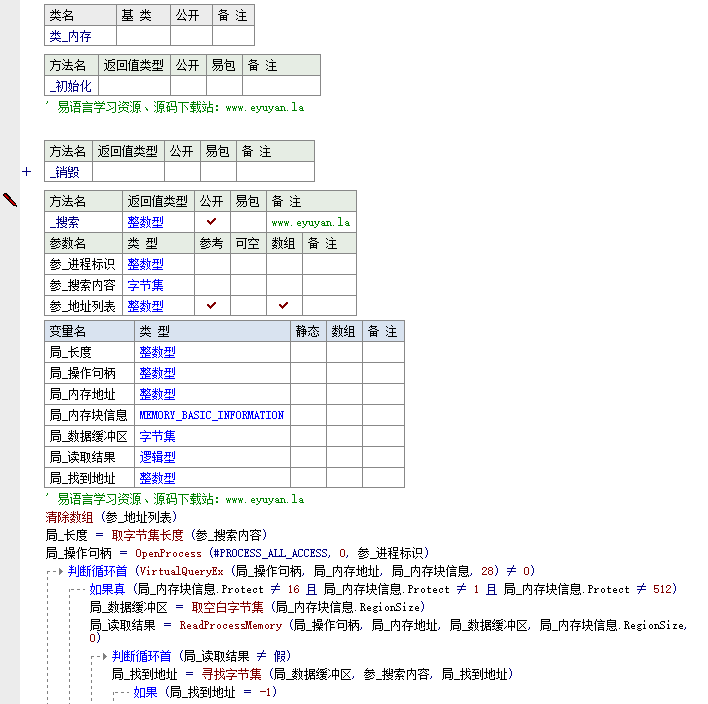Select variable 局_内存块信息

[89, 415]
